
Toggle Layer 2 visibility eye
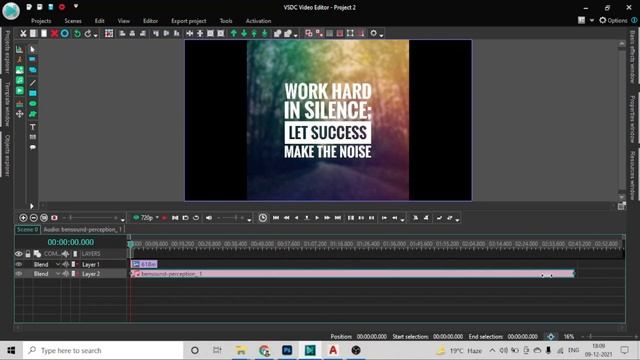[x=19, y=274]
